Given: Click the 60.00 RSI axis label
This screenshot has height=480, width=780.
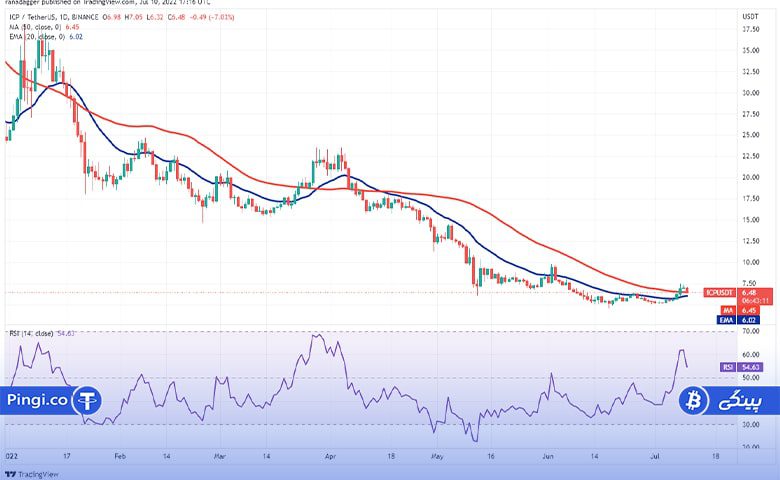Looking at the screenshot, I should (751, 355).
